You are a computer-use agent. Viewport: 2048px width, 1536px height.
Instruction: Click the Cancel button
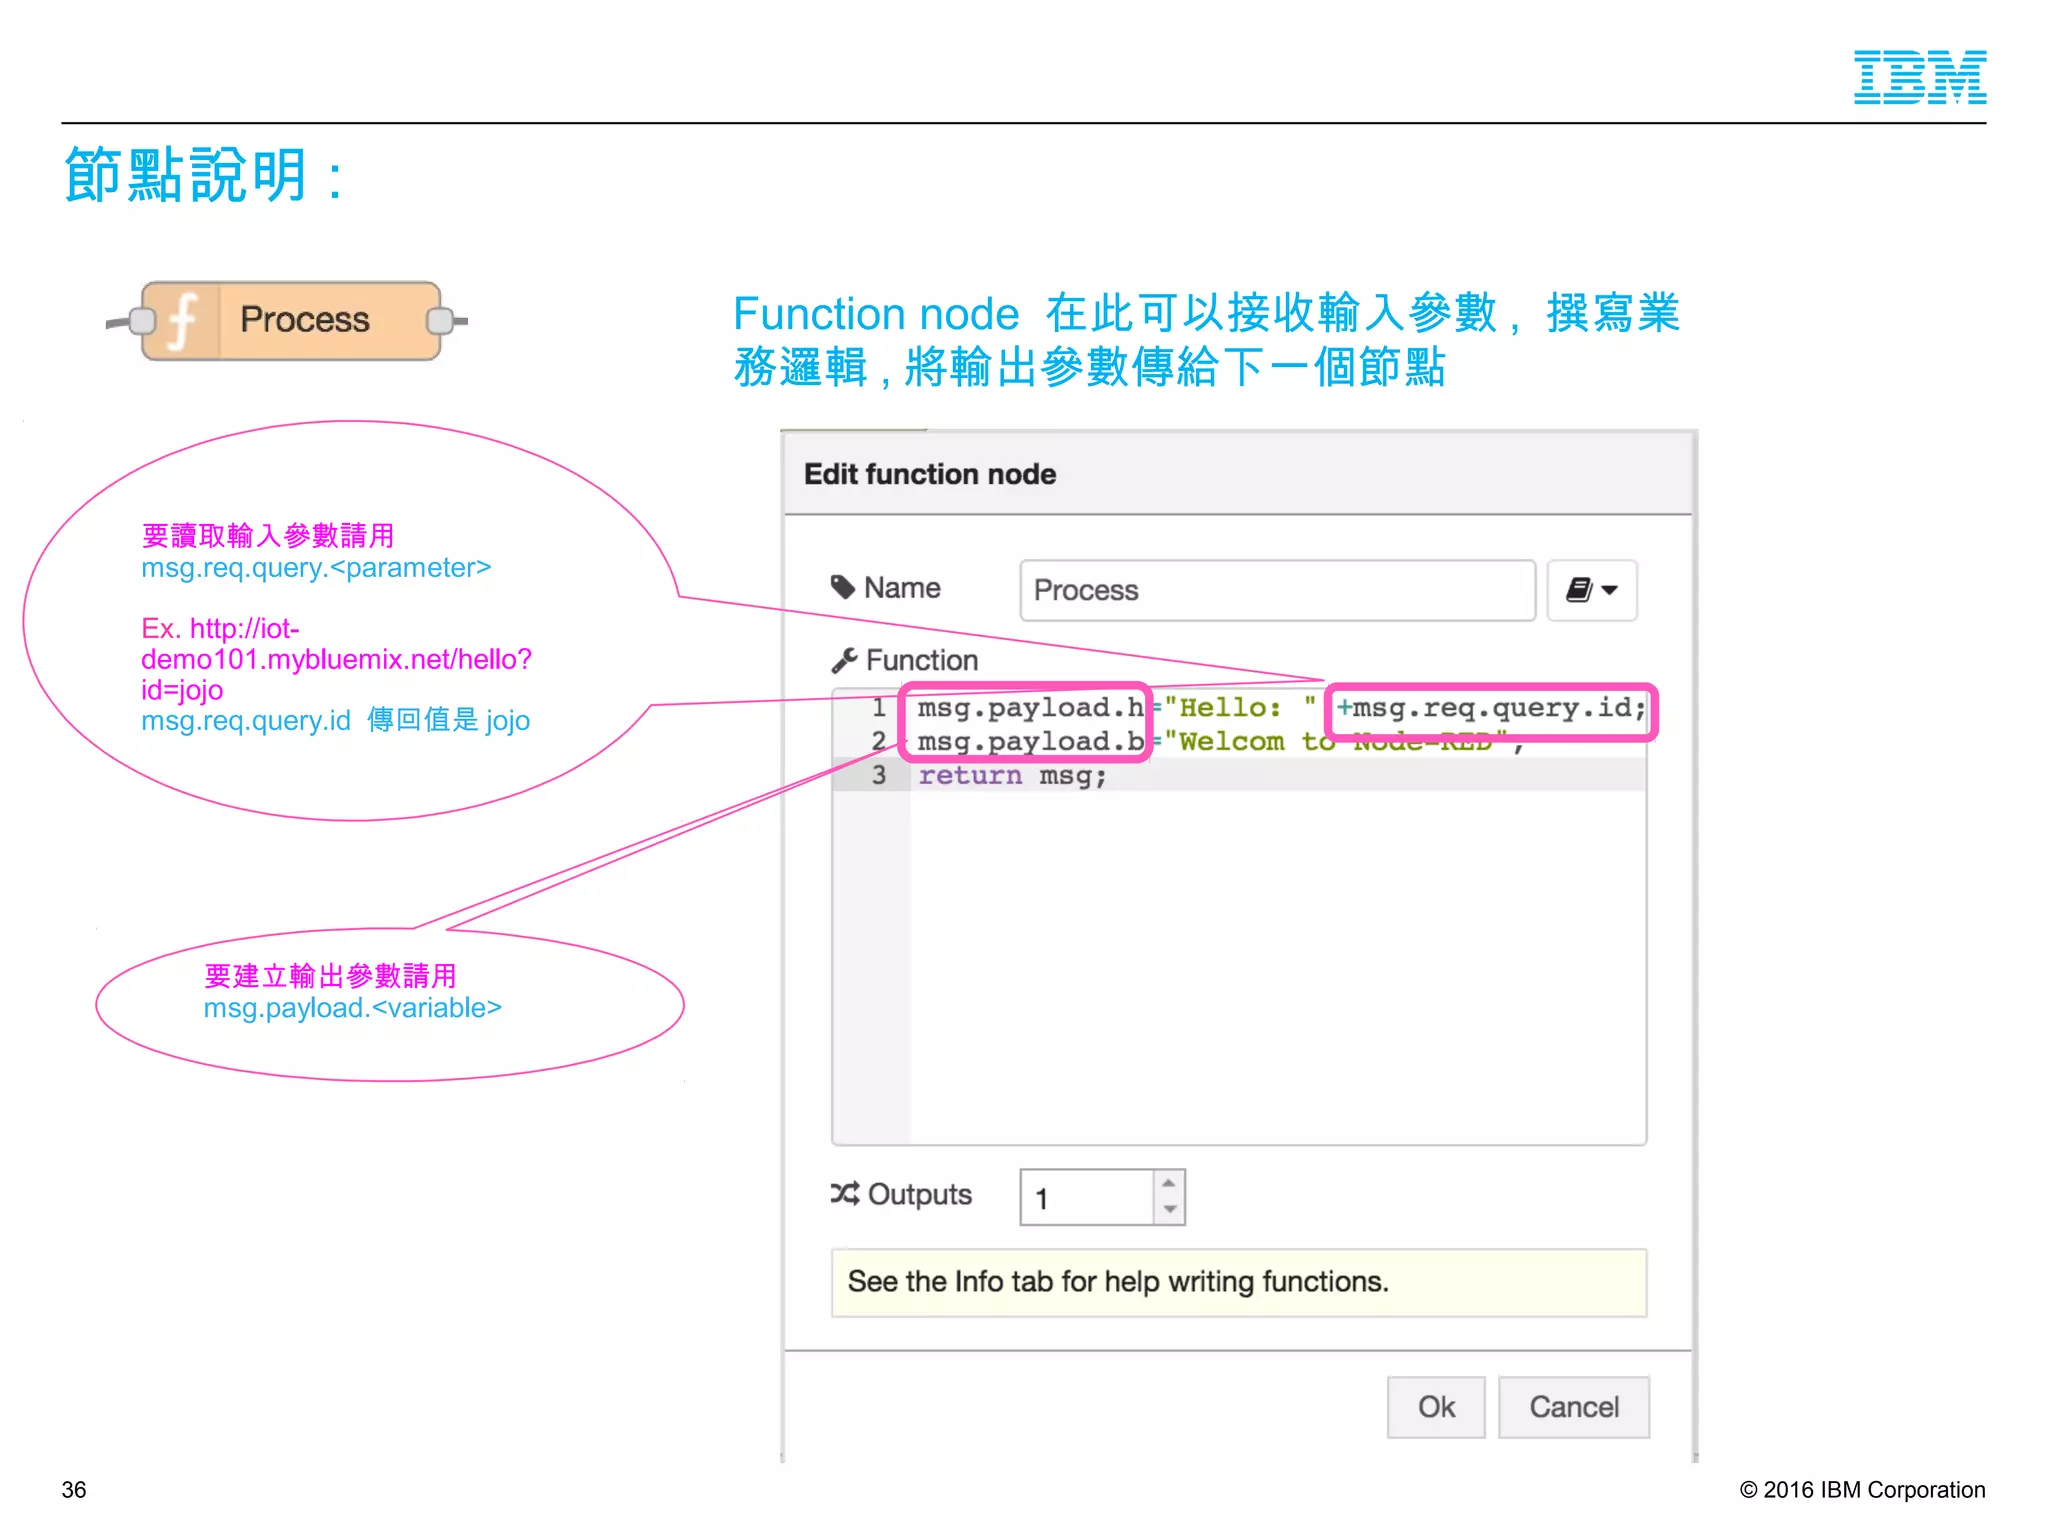coord(1574,1407)
